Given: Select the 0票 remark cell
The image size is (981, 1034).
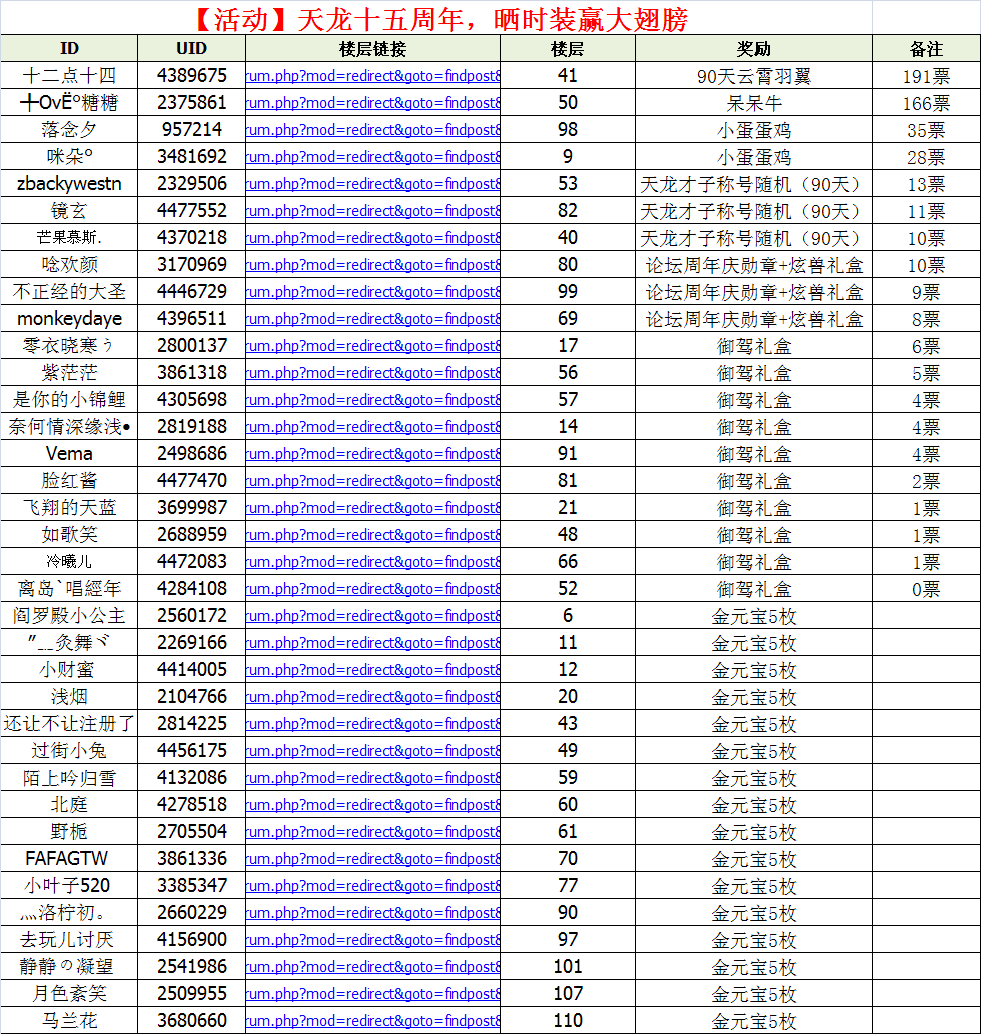Looking at the screenshot, I should coord(926,589).
